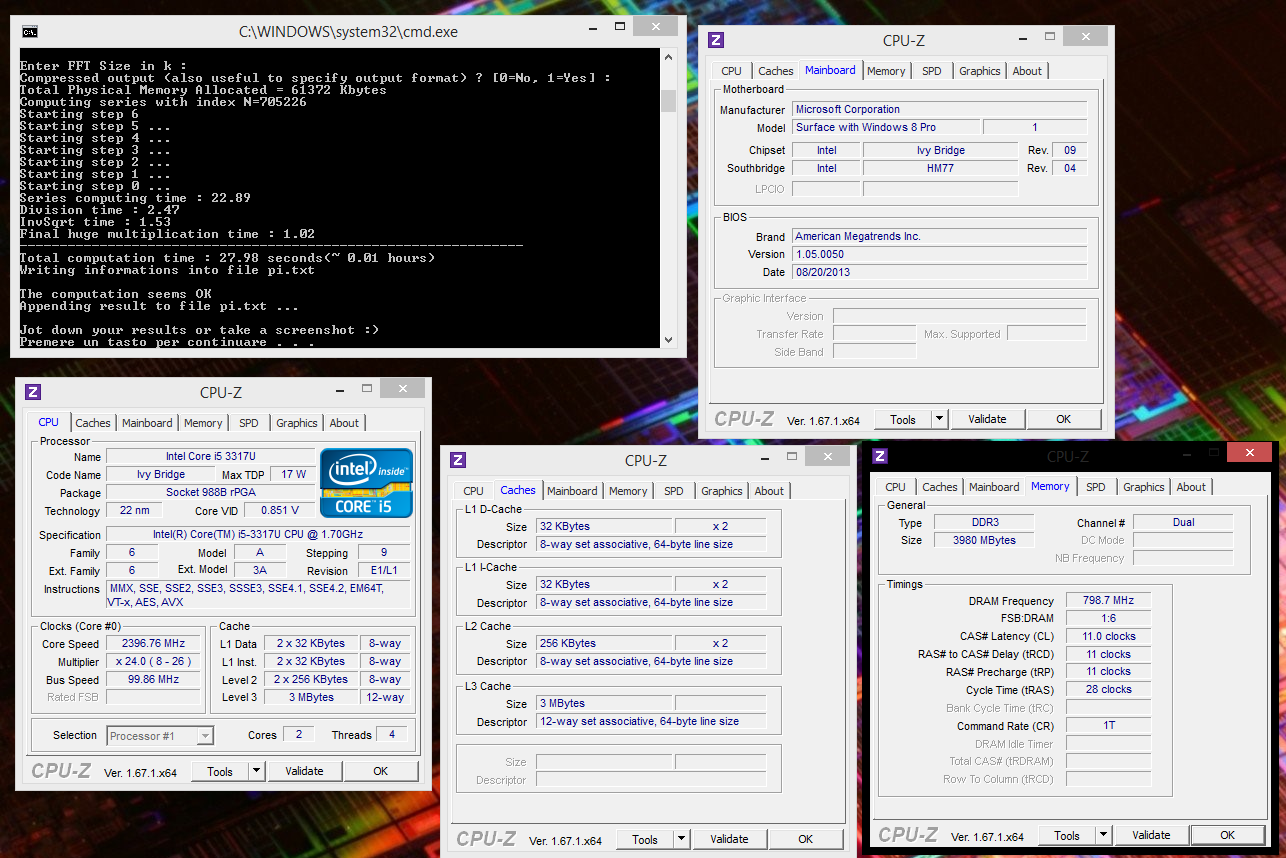Click the Total computation time line in cmd
1286x858 pixels.
(x=227, y=258)
